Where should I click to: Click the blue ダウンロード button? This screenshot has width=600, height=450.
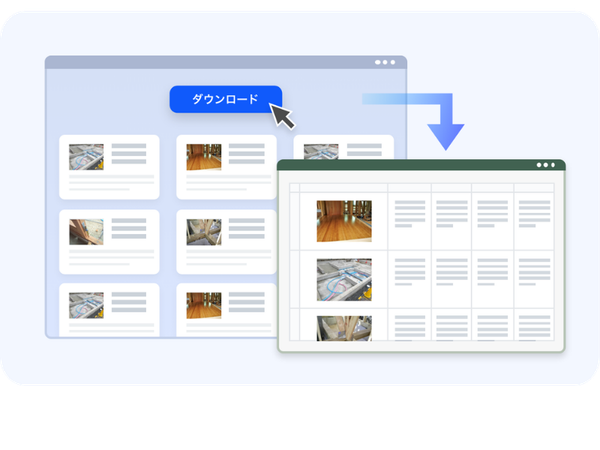pyautogui.click(x=225, y=99)
